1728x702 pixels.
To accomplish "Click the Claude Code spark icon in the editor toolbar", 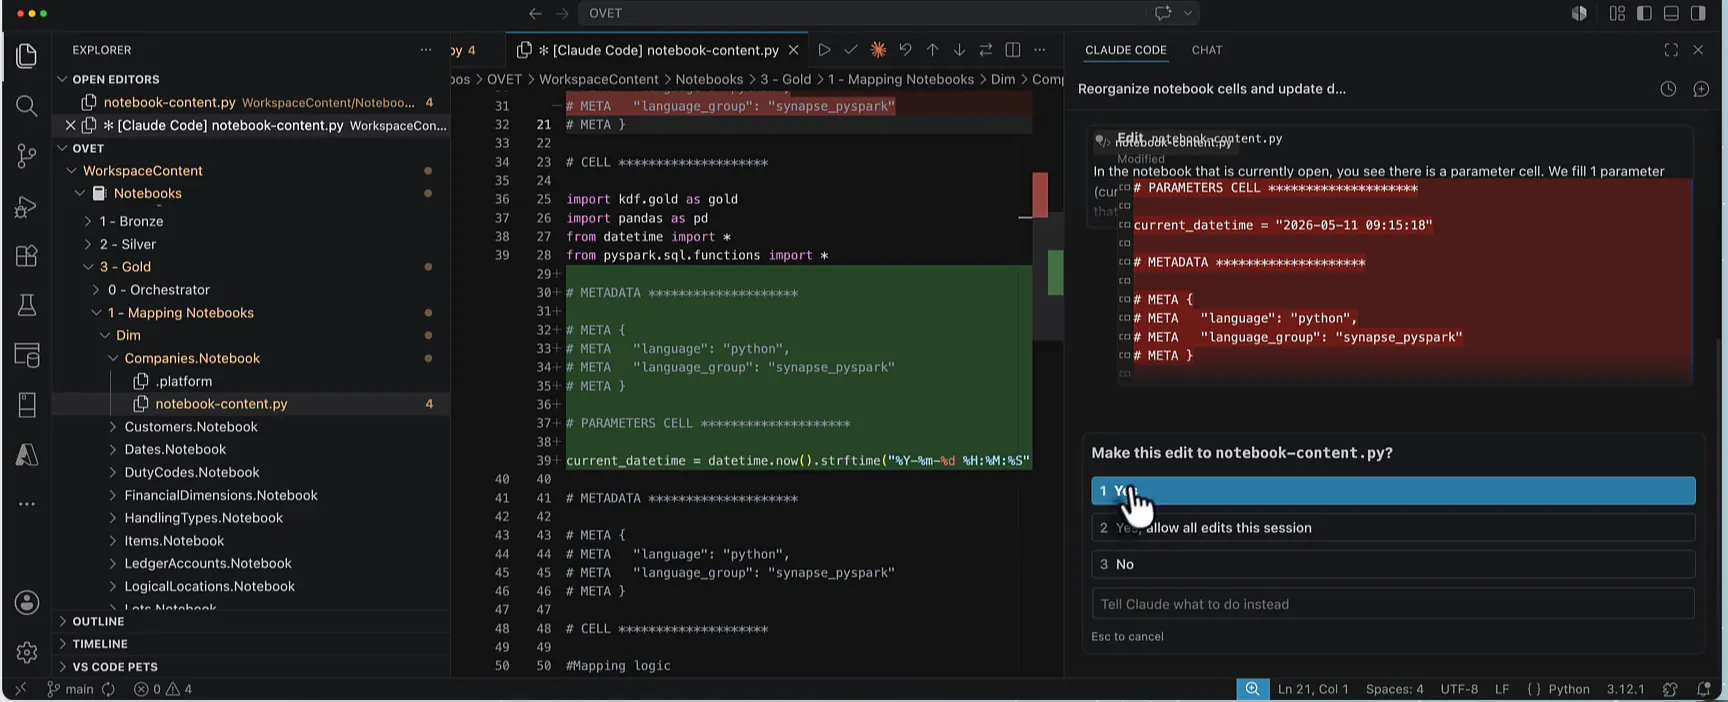I will click(x=878, y=50).
